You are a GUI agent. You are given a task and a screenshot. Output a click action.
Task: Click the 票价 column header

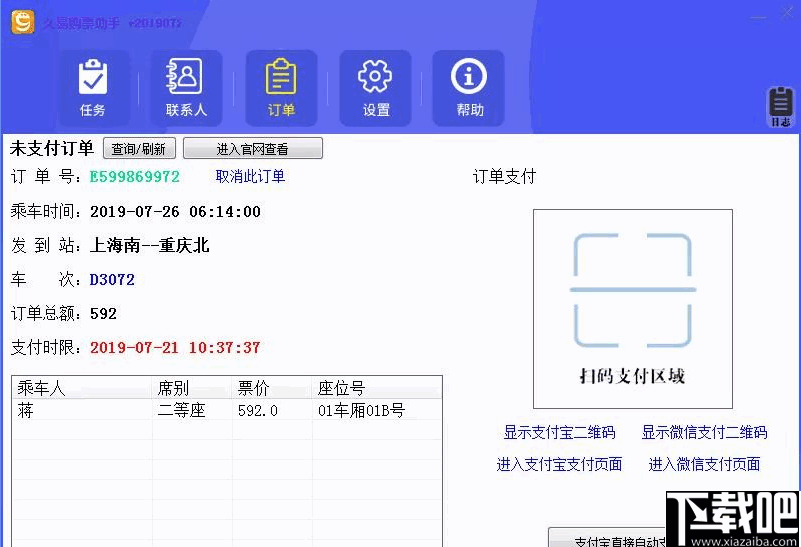272,388
